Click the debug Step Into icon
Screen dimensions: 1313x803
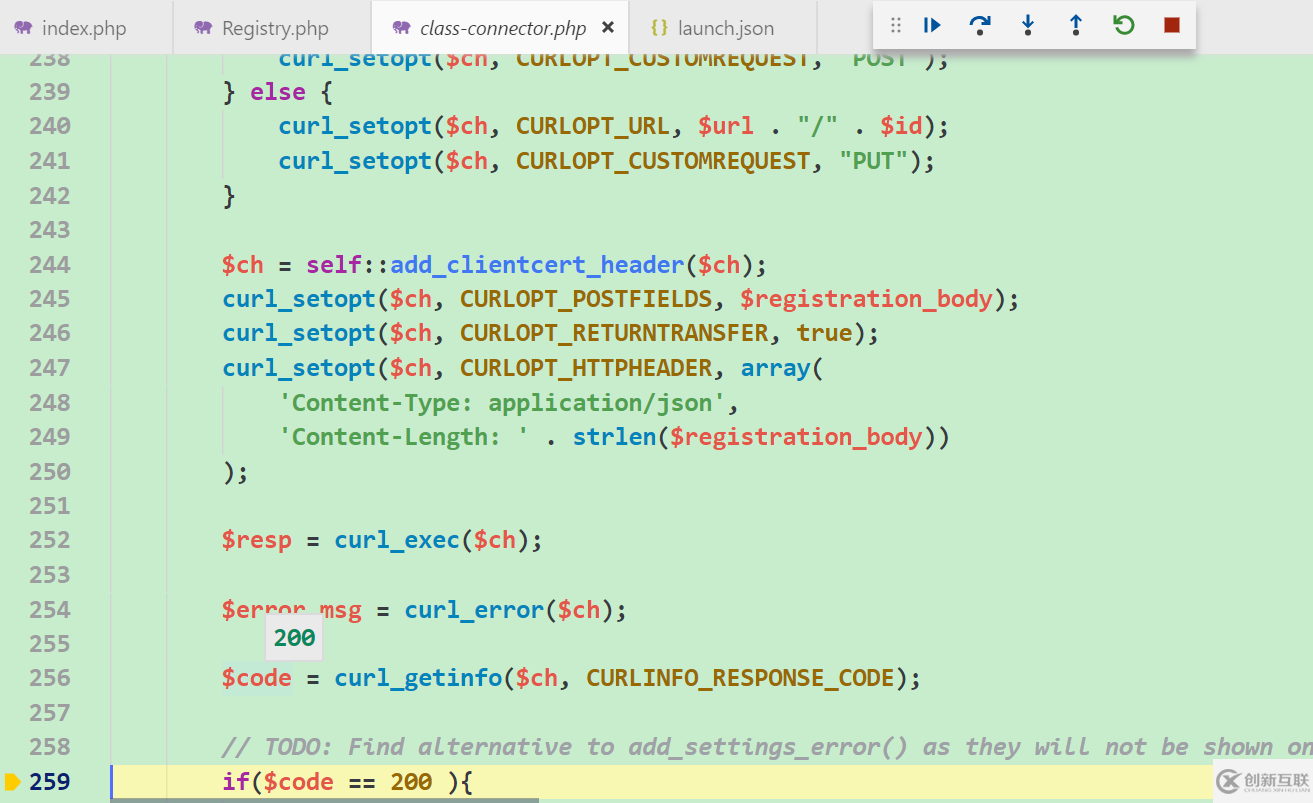(x=1028, y=26)
